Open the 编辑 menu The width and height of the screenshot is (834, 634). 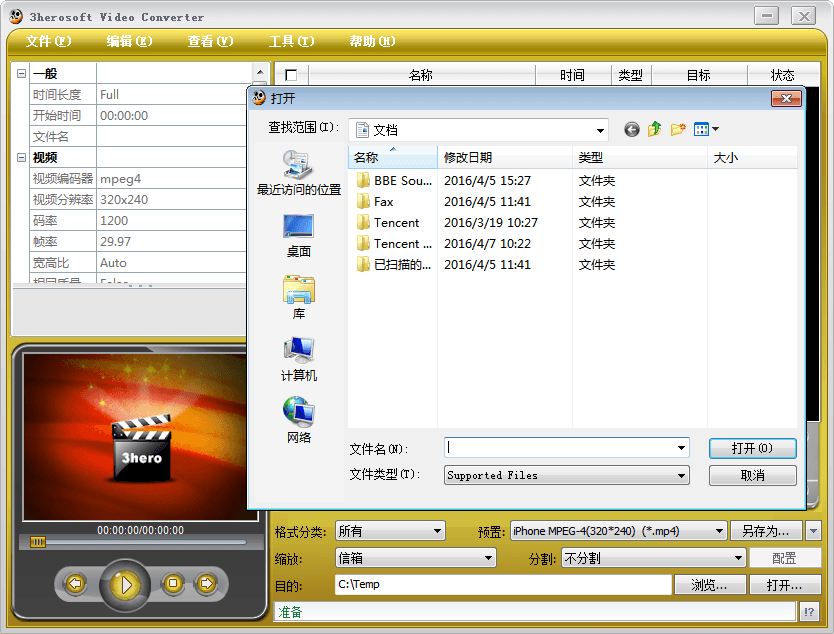[x=129, y=41]
